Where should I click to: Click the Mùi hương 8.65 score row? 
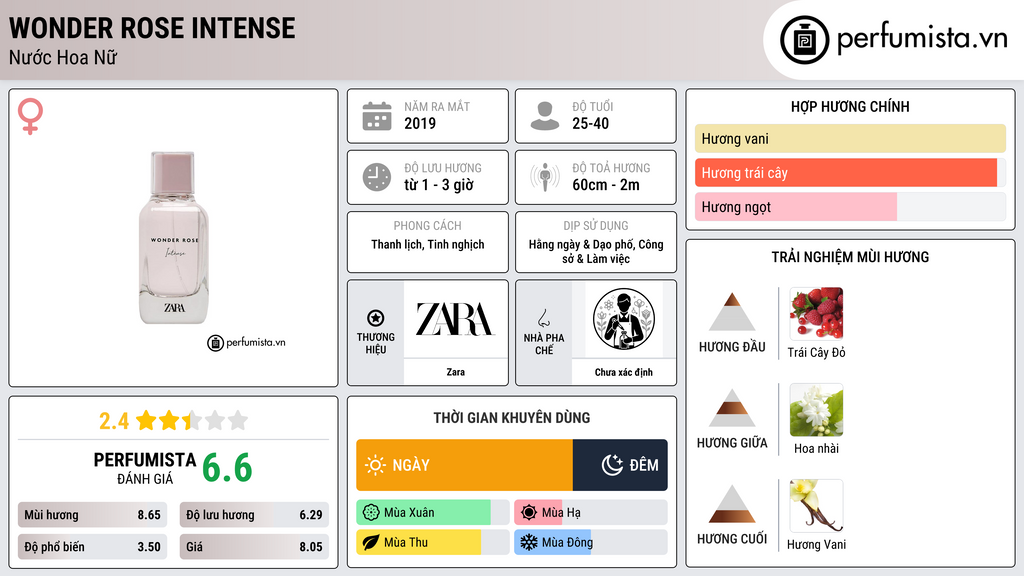click(x=92, y=515)
